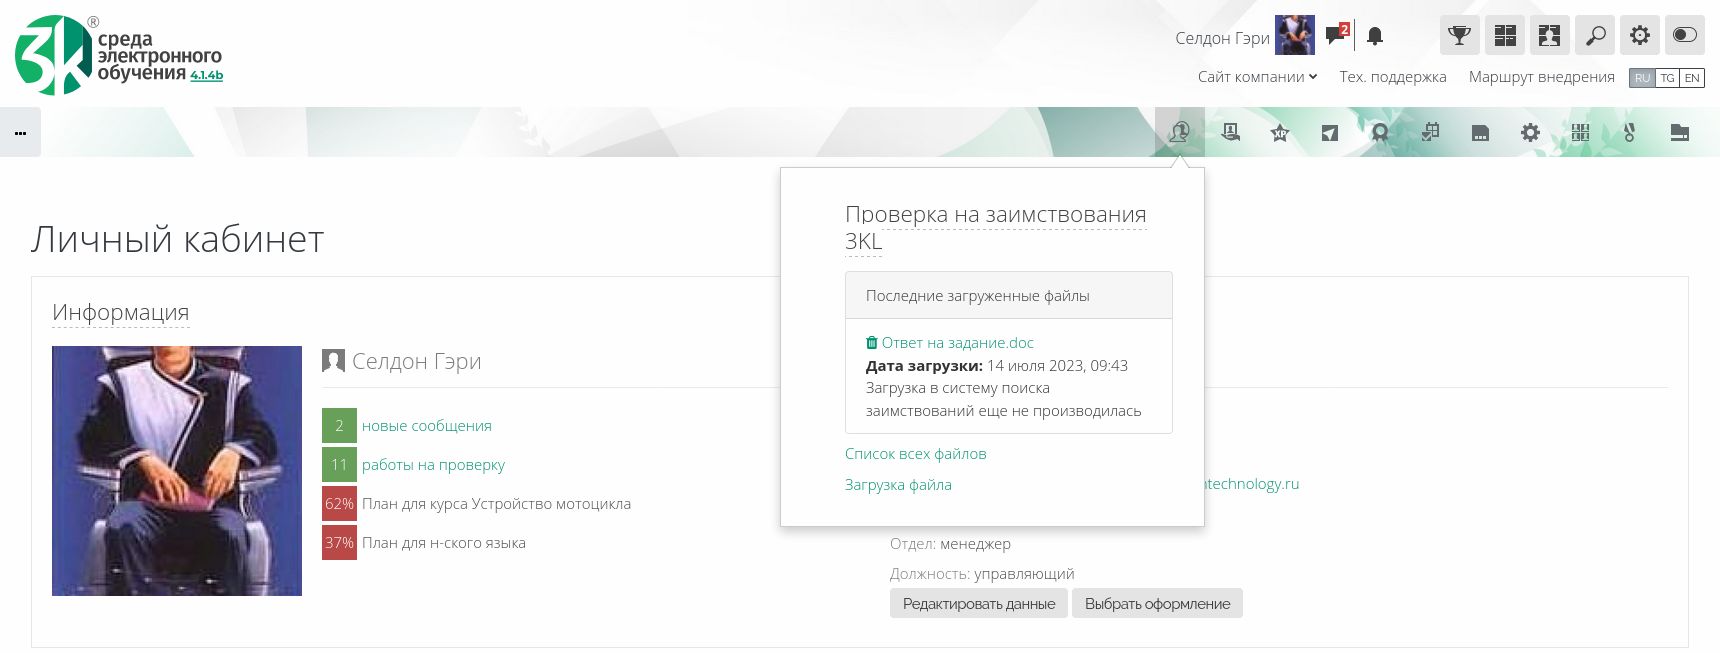Image resolution: width=1720 pixels, height=653 pixels.
Task: Expand the Сайт компании dropdown
Action: coord(1257,77)
